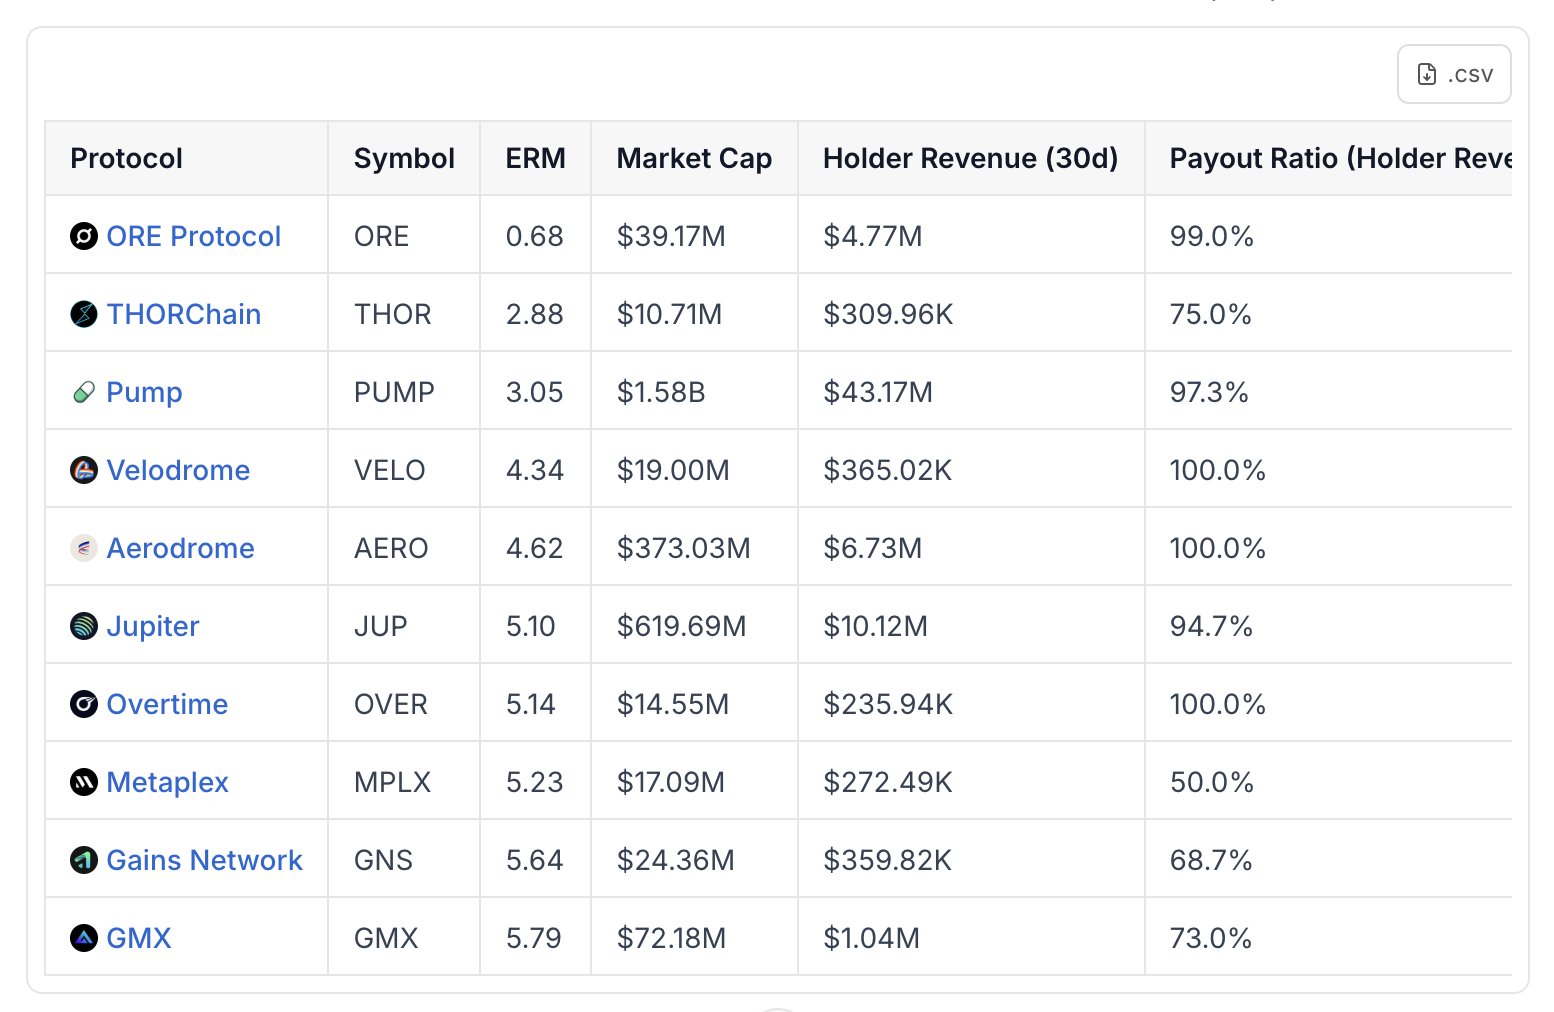Click the Jupiter logo icon
Image resolution: width=1554 pixels, height=1012 pixels.
tap(84, 626)
